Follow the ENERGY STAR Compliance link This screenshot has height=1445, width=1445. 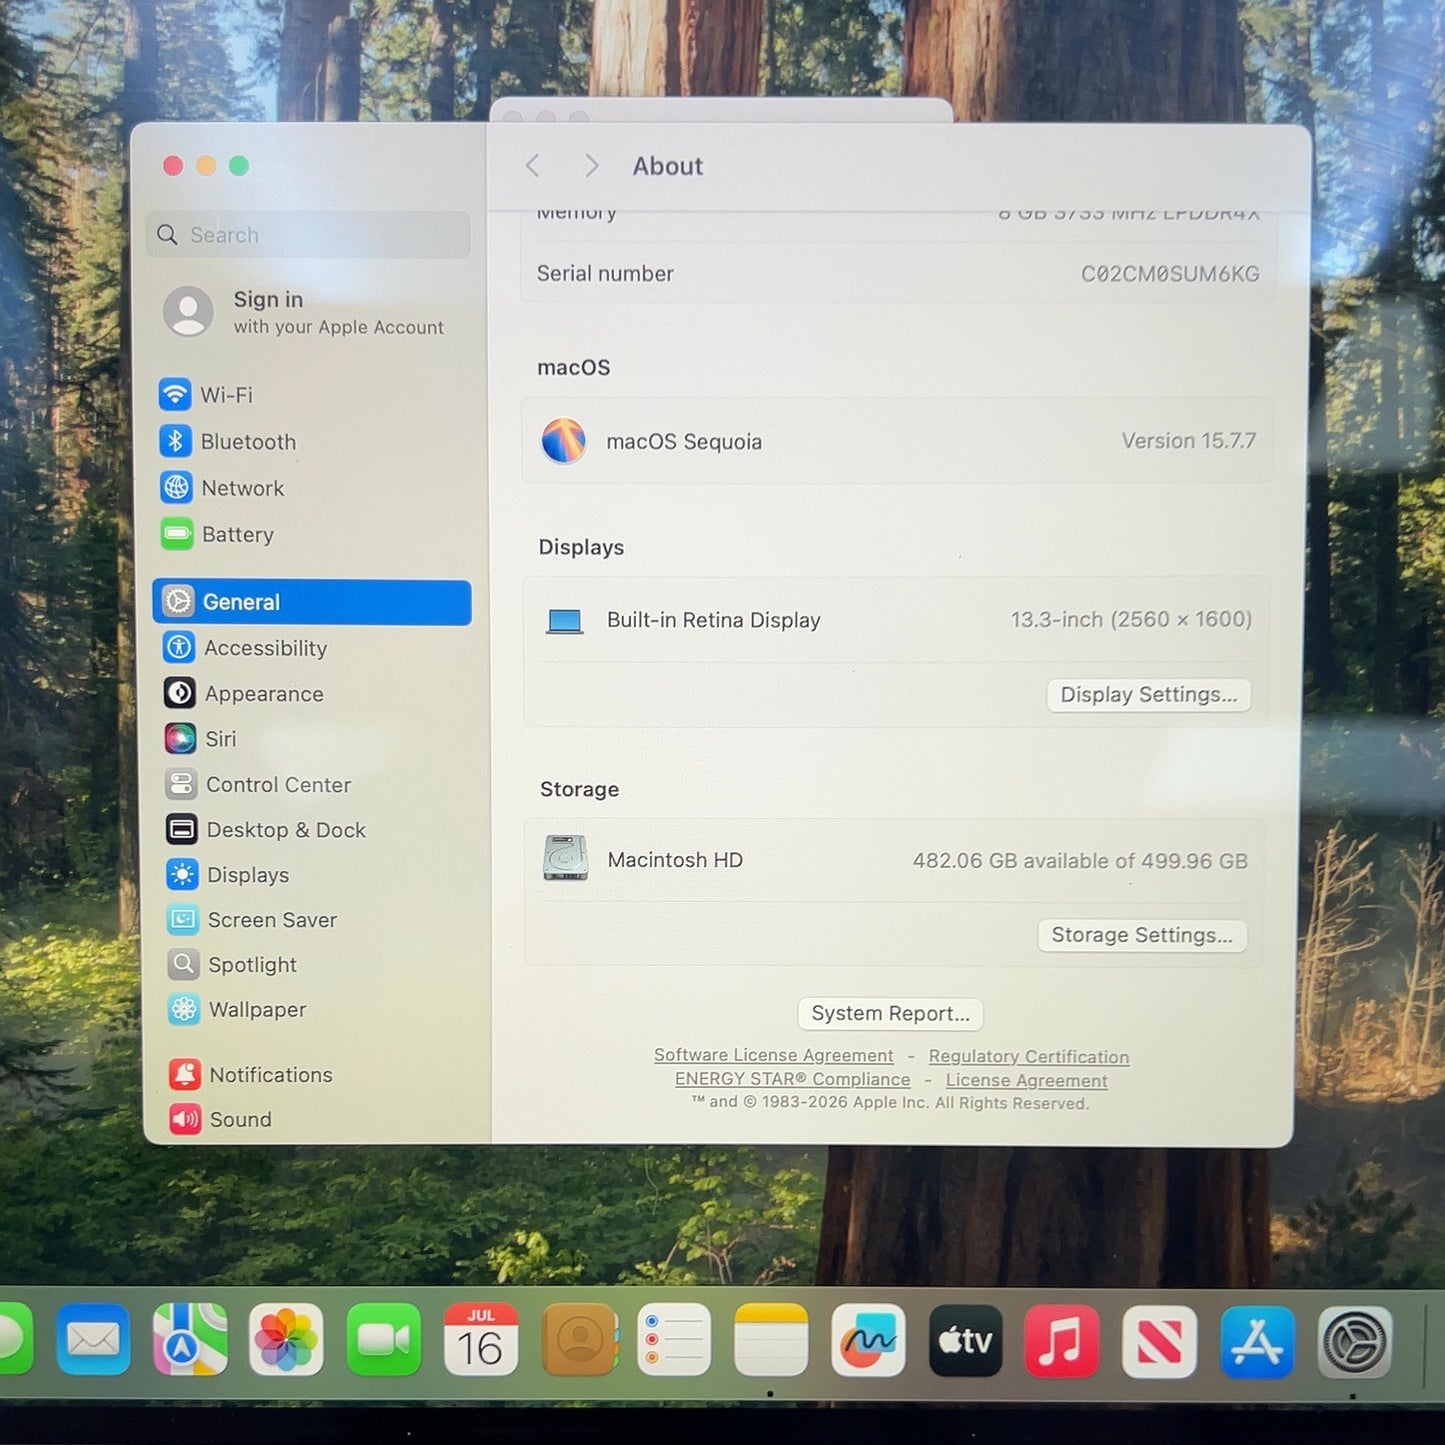coord(793,1079)
